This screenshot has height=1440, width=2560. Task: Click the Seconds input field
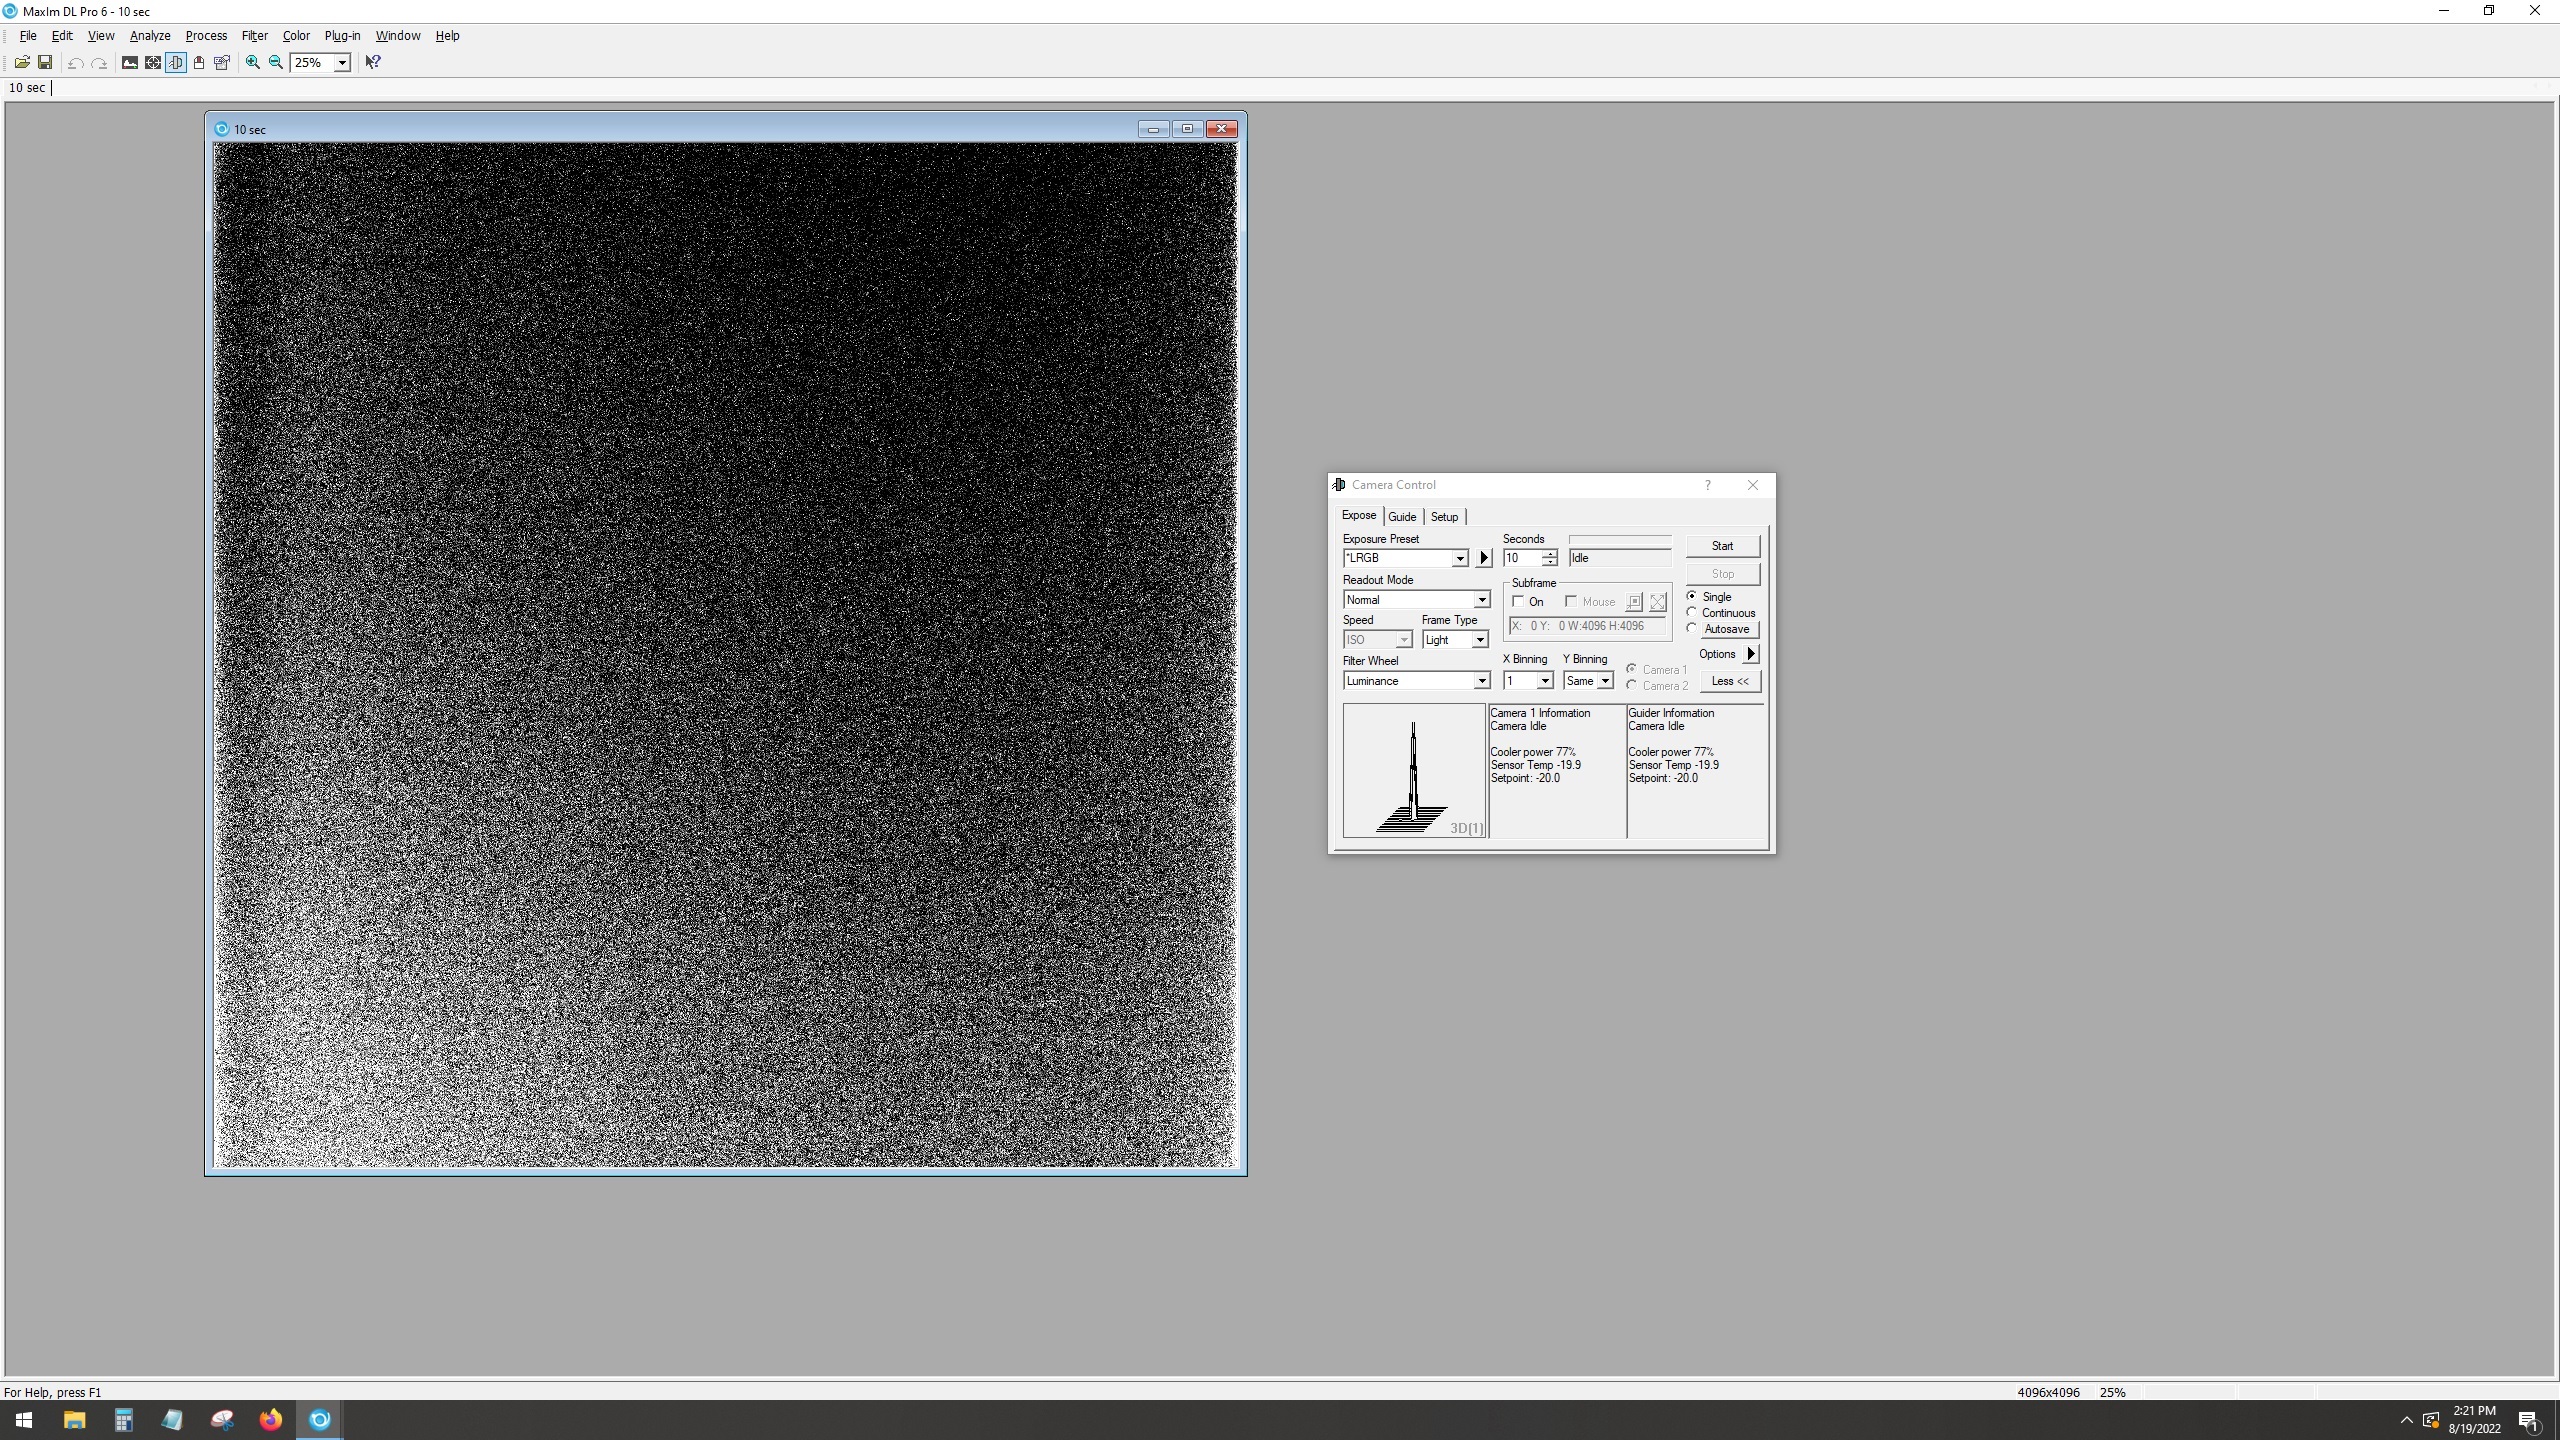coord(1522,558)
